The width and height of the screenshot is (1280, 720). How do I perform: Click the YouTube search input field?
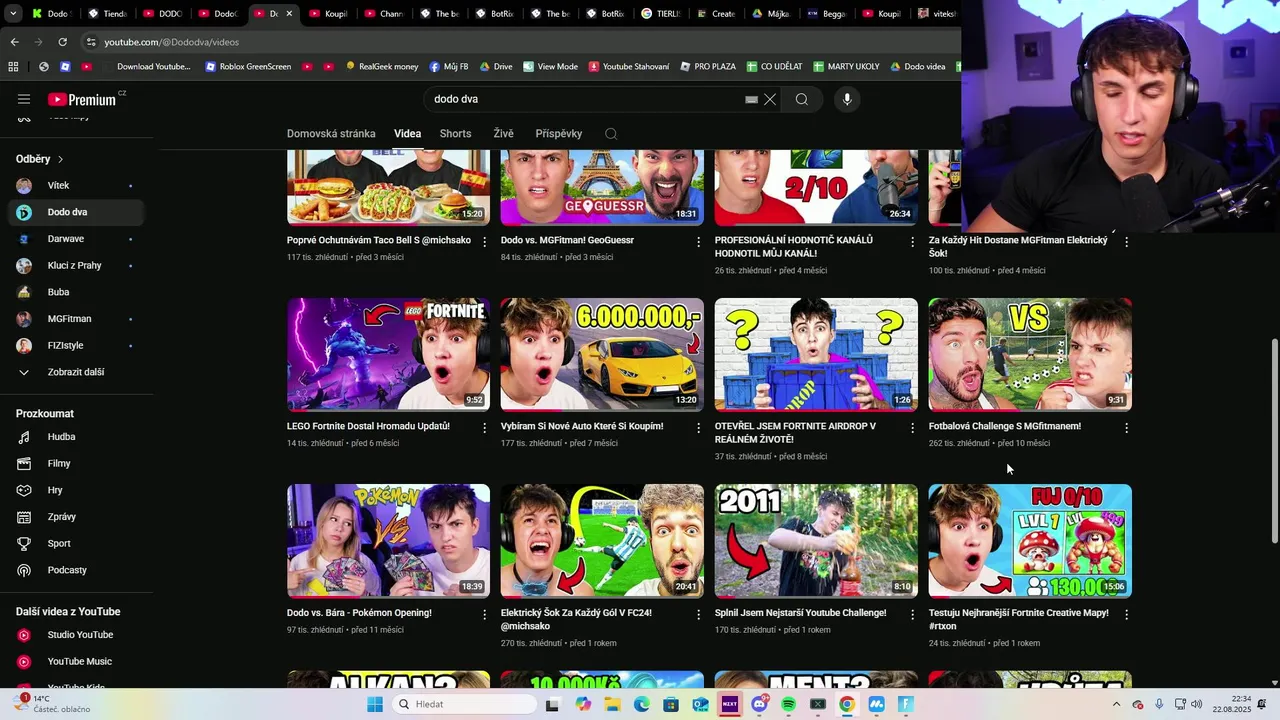tap(585, 99)
